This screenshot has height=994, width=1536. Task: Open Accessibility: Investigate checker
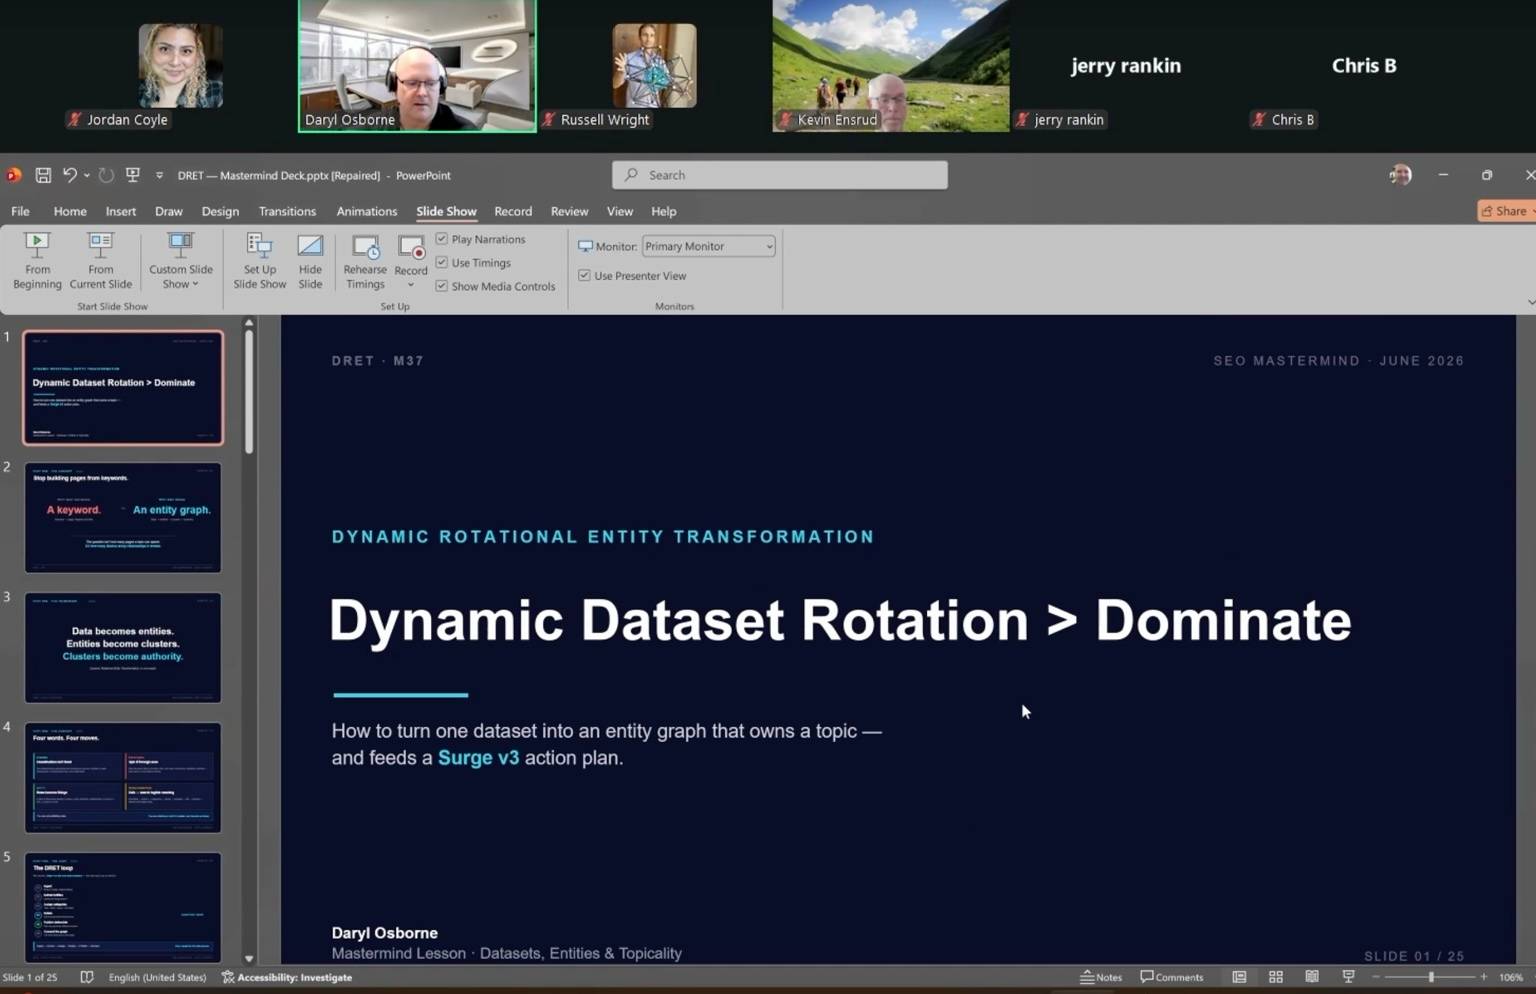tap(287, 977)
